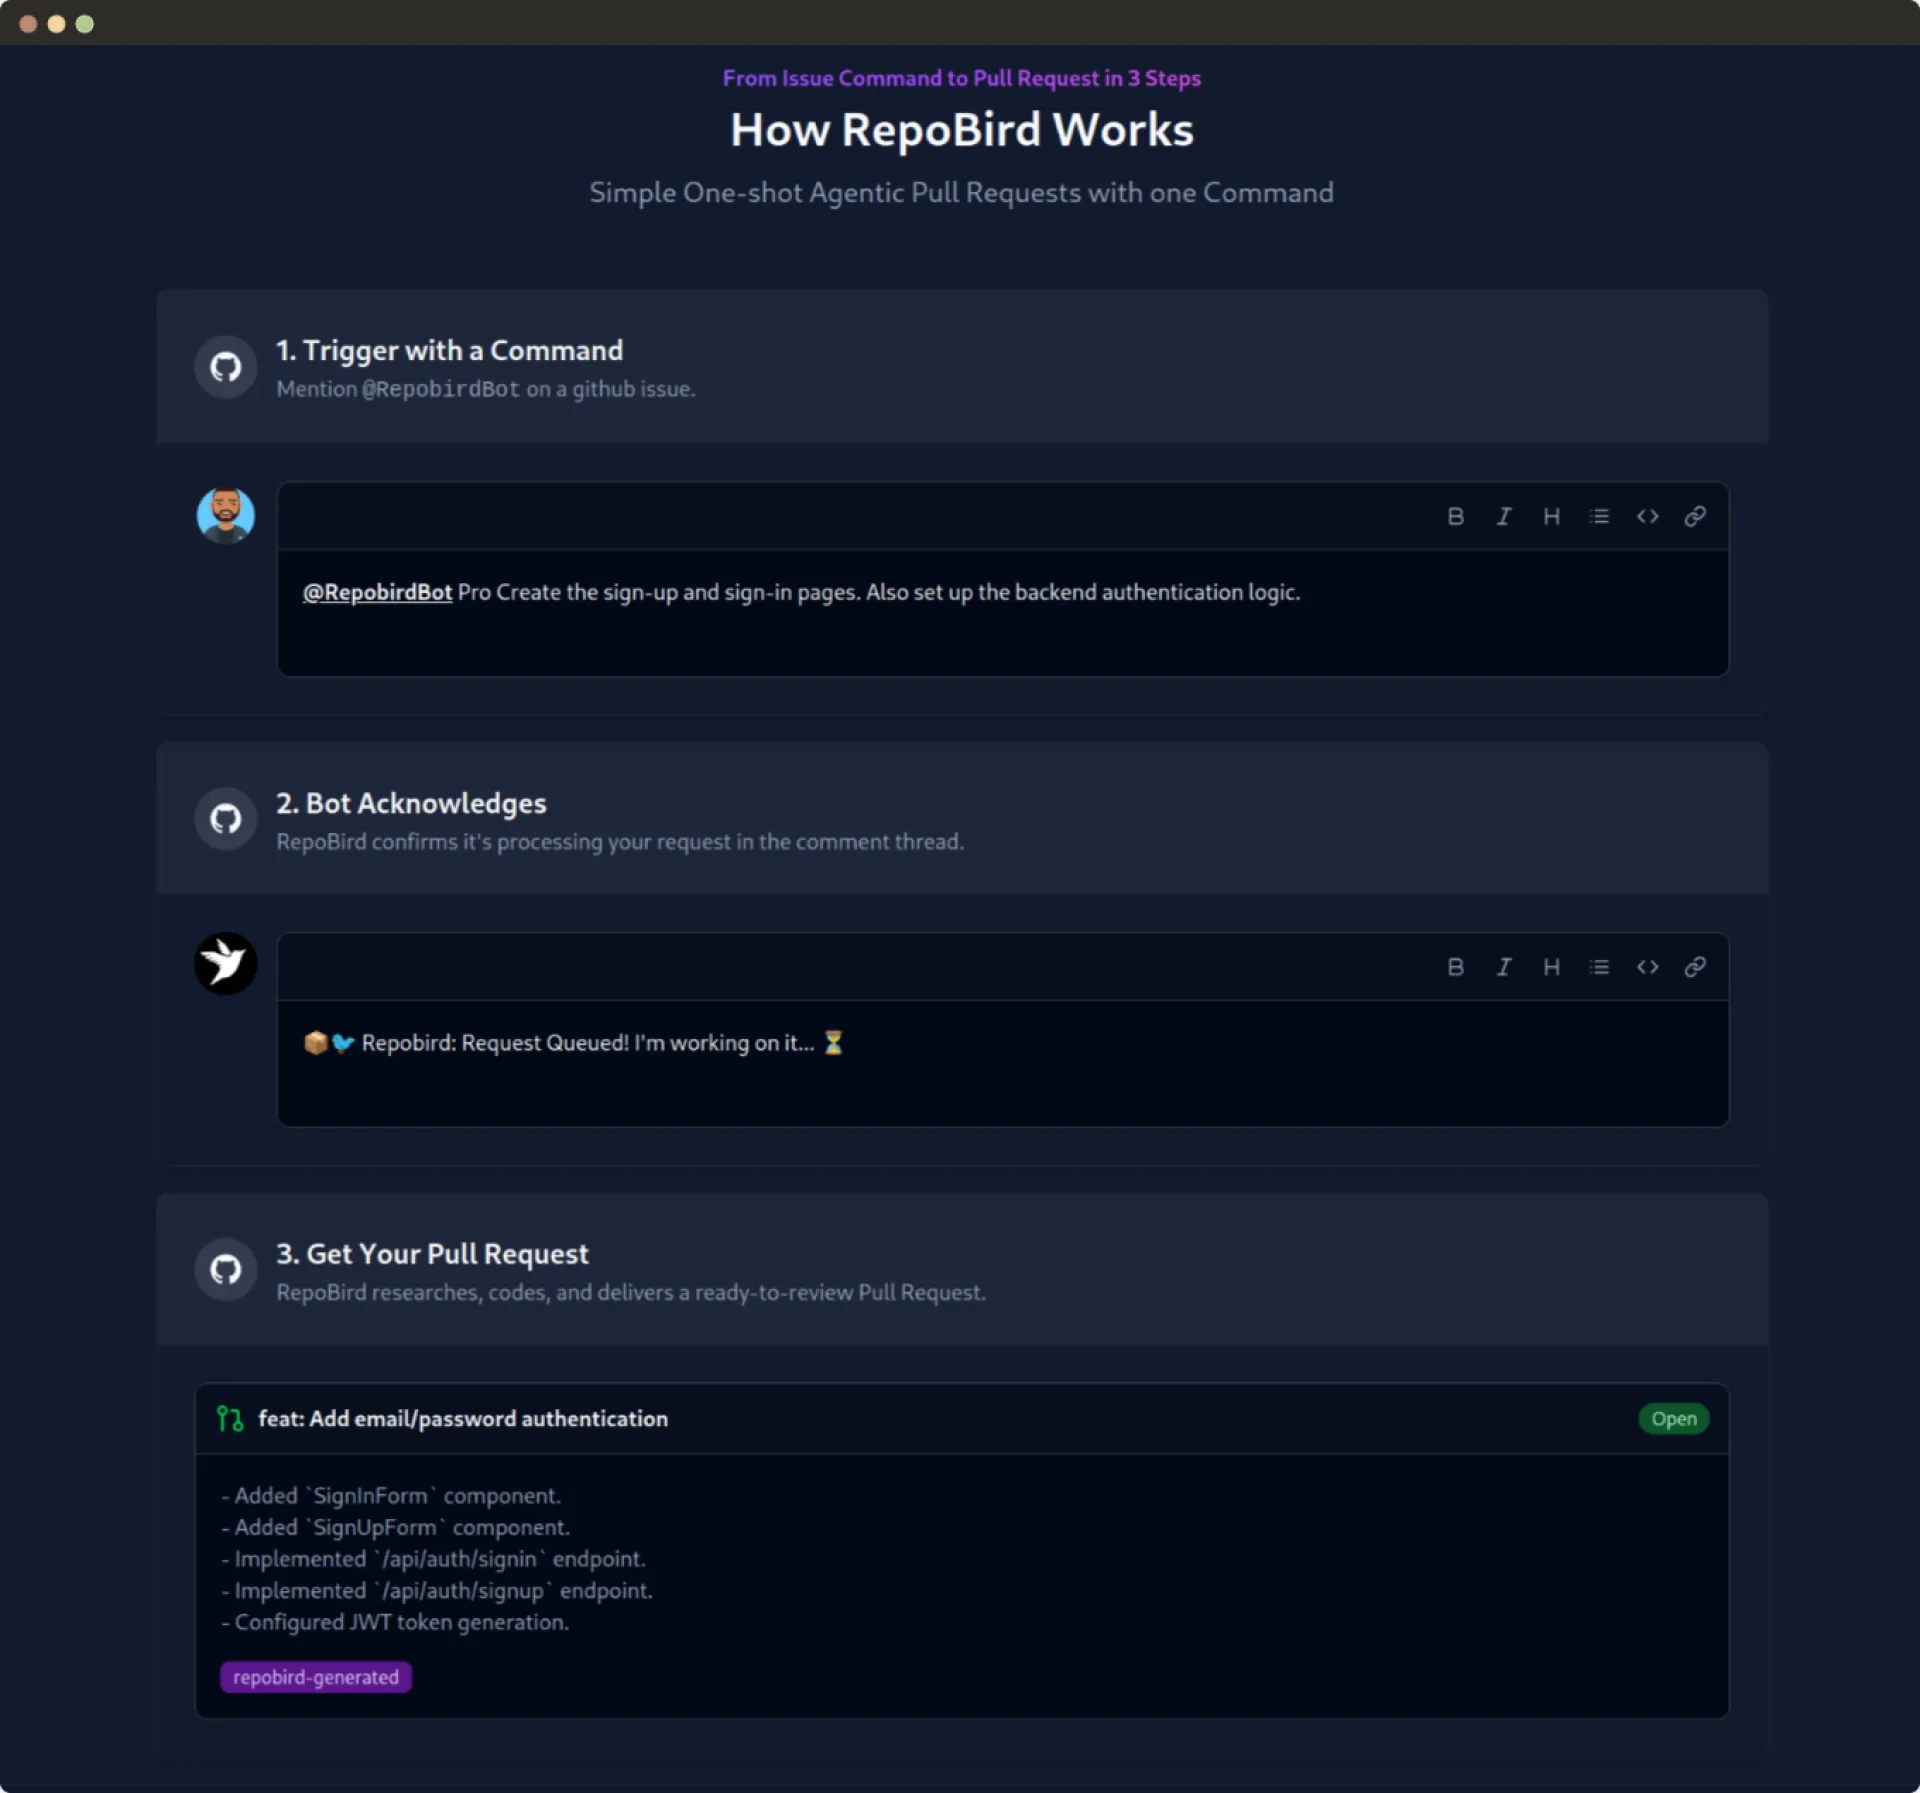Click GitHub icon beside Get Your Pull Request

226,1269
